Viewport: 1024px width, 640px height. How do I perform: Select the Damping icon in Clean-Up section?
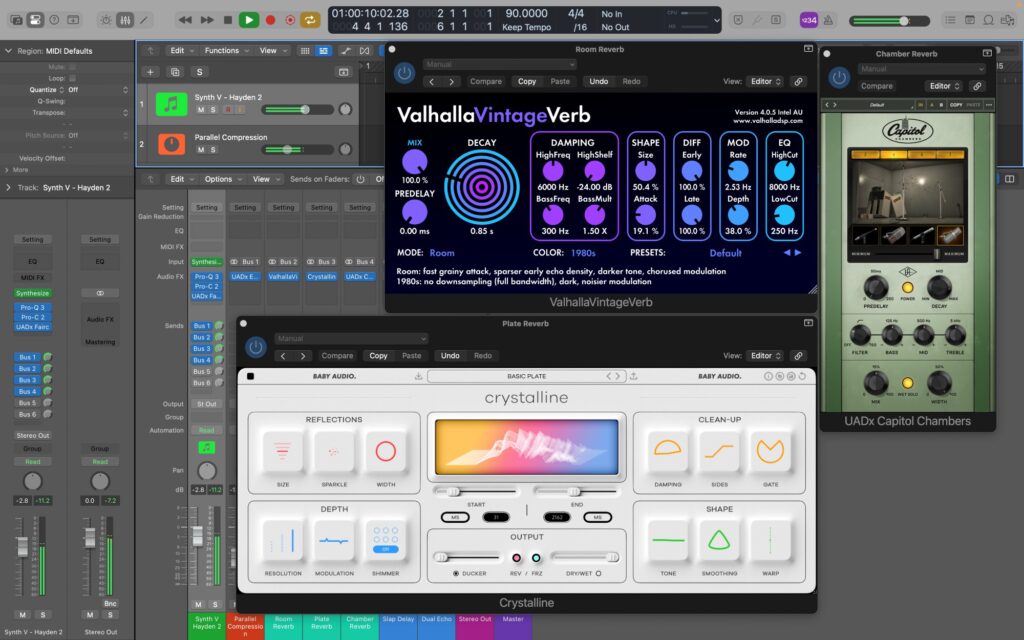pos(667,453)
